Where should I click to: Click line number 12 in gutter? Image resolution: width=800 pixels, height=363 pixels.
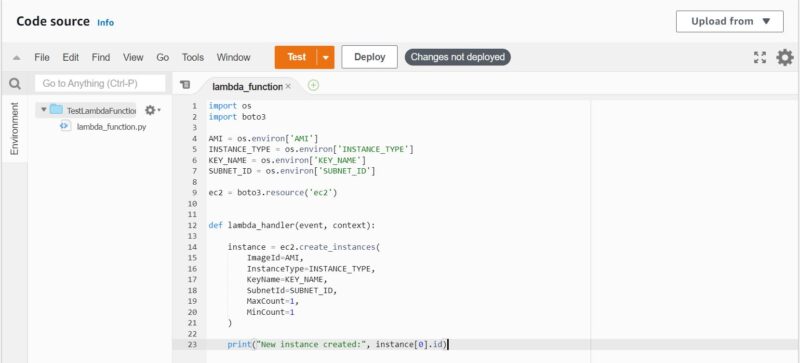[x=192, y=225]
